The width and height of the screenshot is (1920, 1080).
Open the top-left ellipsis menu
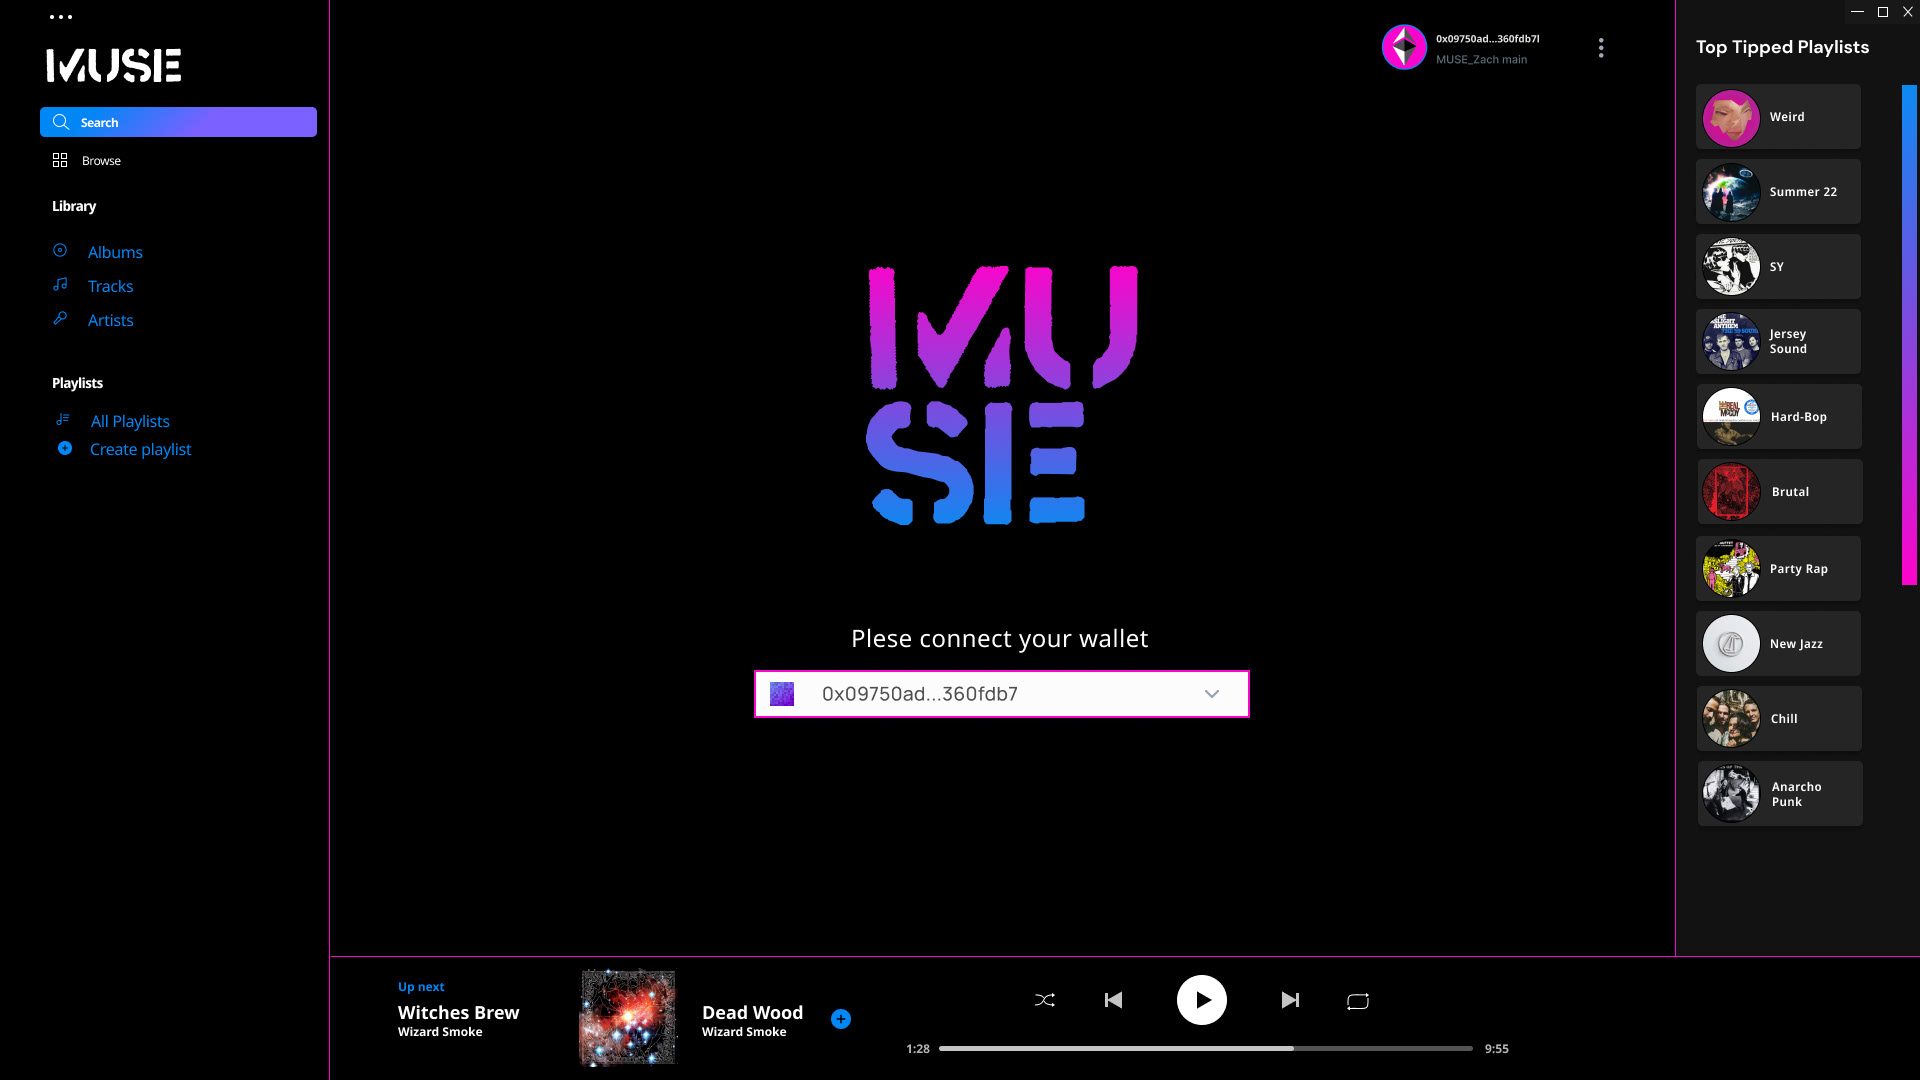[61, 17]
